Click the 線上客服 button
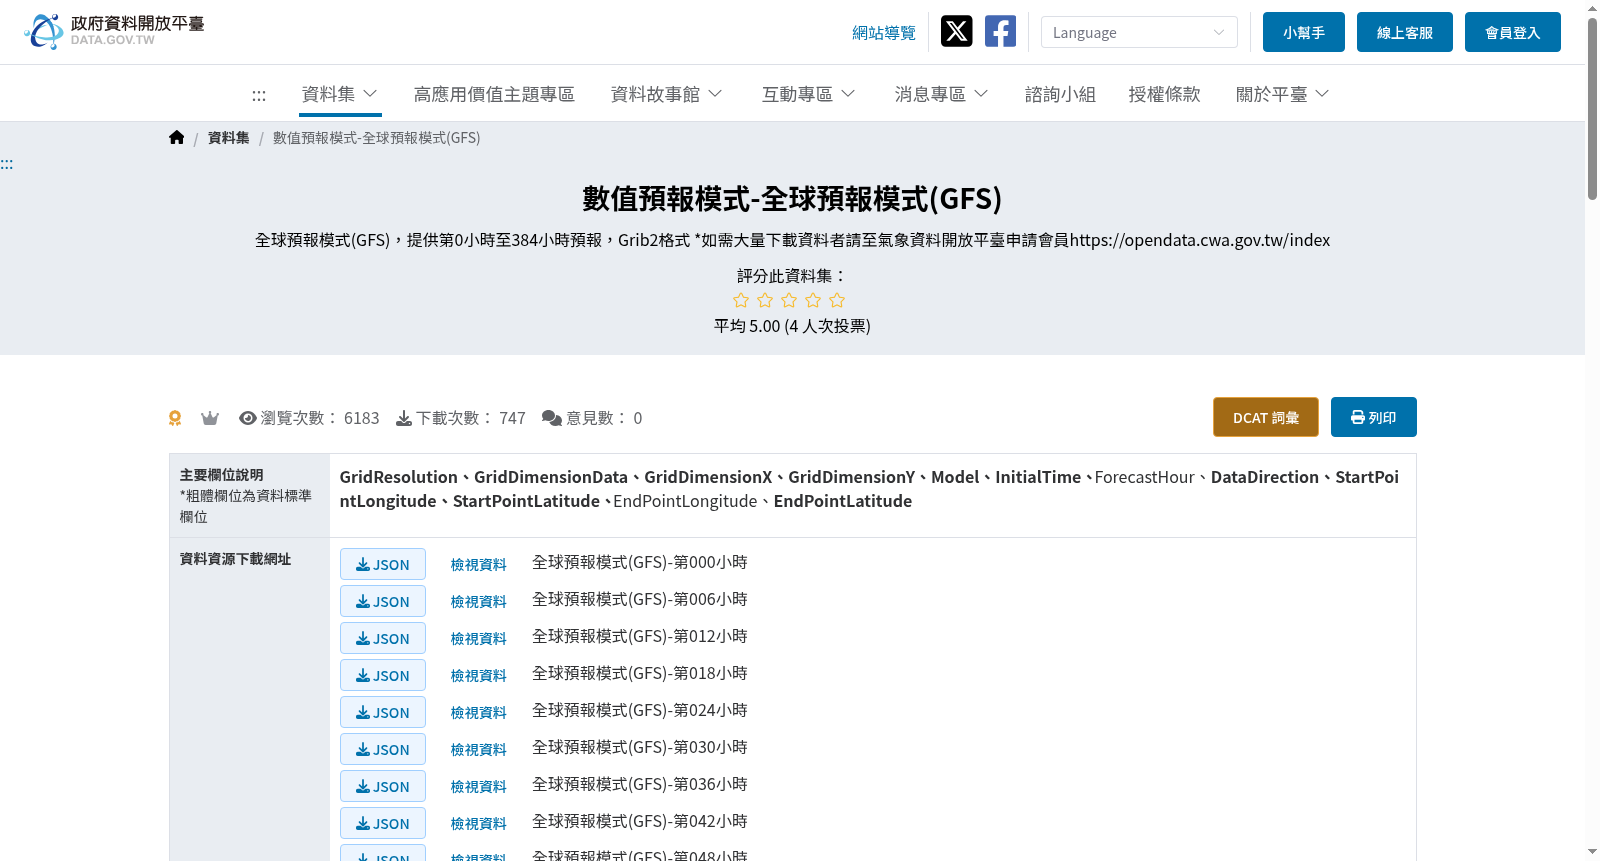 click(1405, 32)
